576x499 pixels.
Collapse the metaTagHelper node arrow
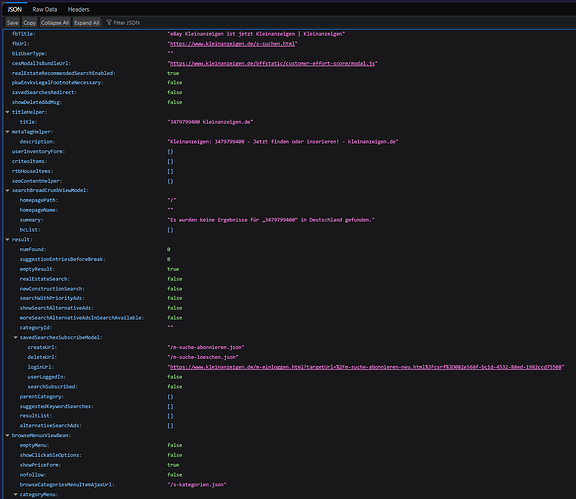(7, 132)
